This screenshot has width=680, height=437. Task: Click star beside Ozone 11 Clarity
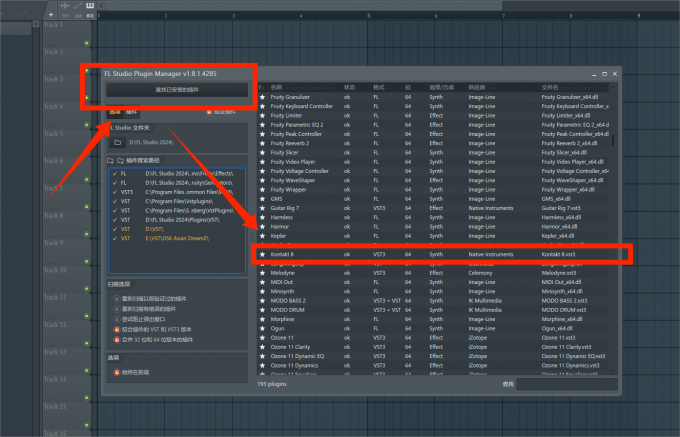point(262,347)
